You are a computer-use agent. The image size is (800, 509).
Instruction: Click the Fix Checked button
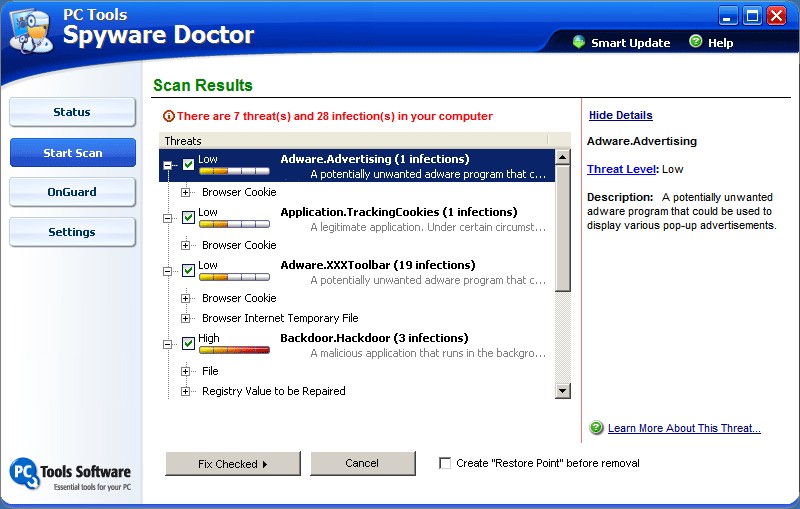pos(233,464)
